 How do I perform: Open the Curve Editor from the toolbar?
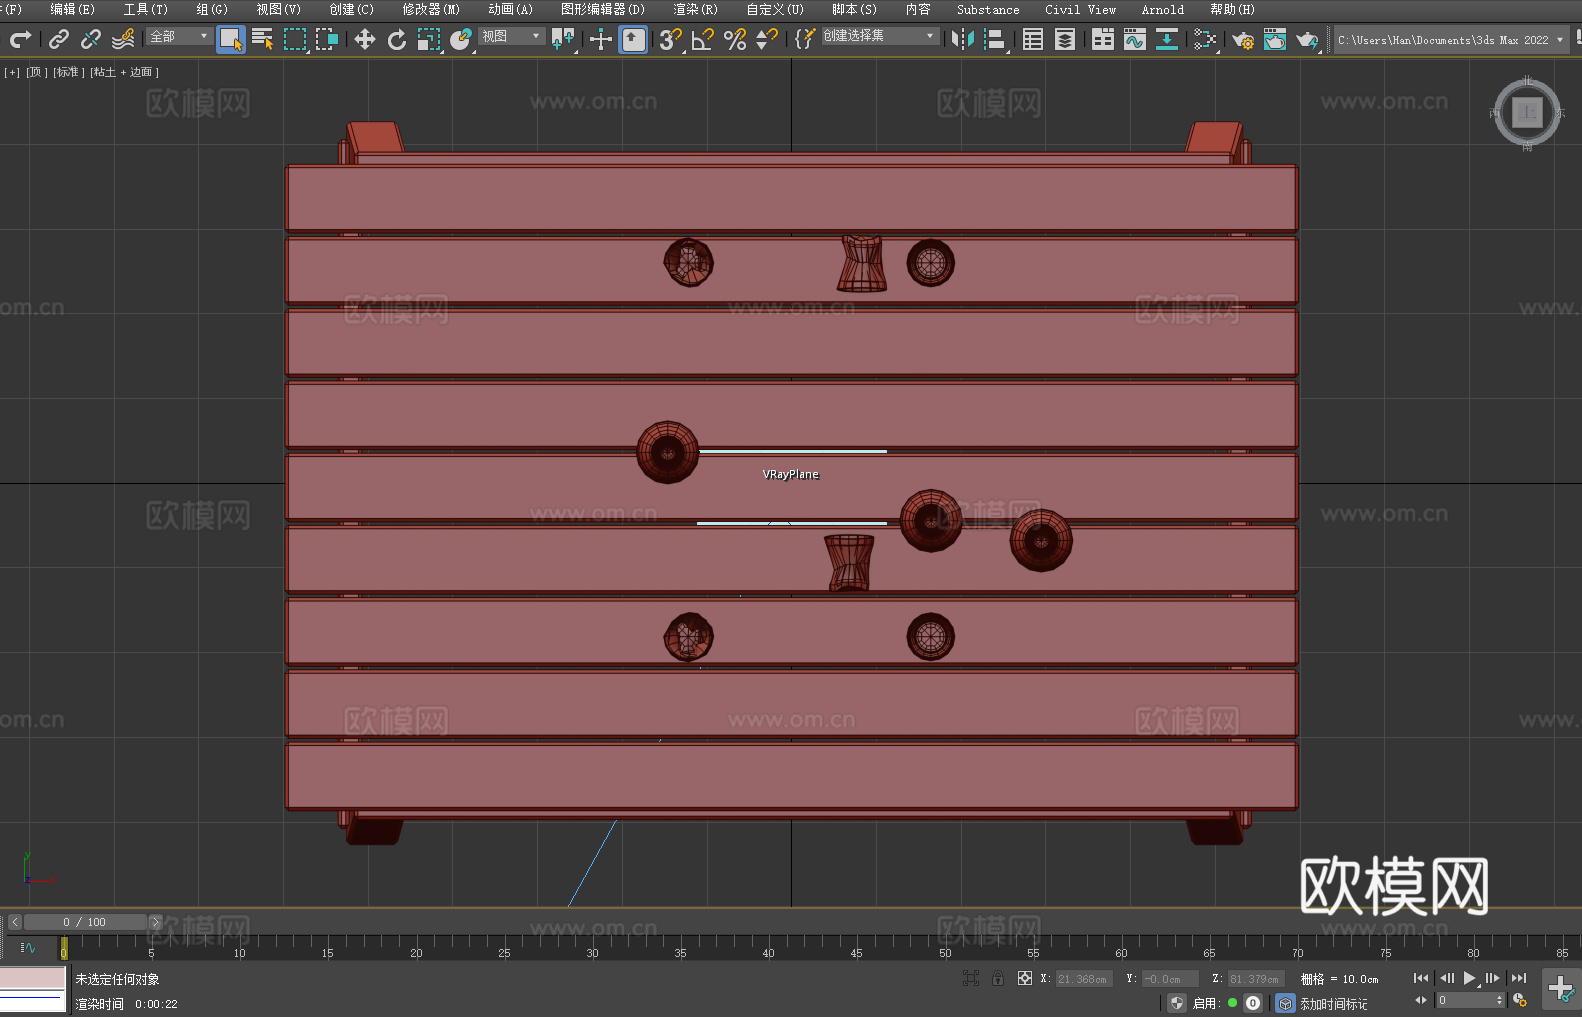[1134, 39]
